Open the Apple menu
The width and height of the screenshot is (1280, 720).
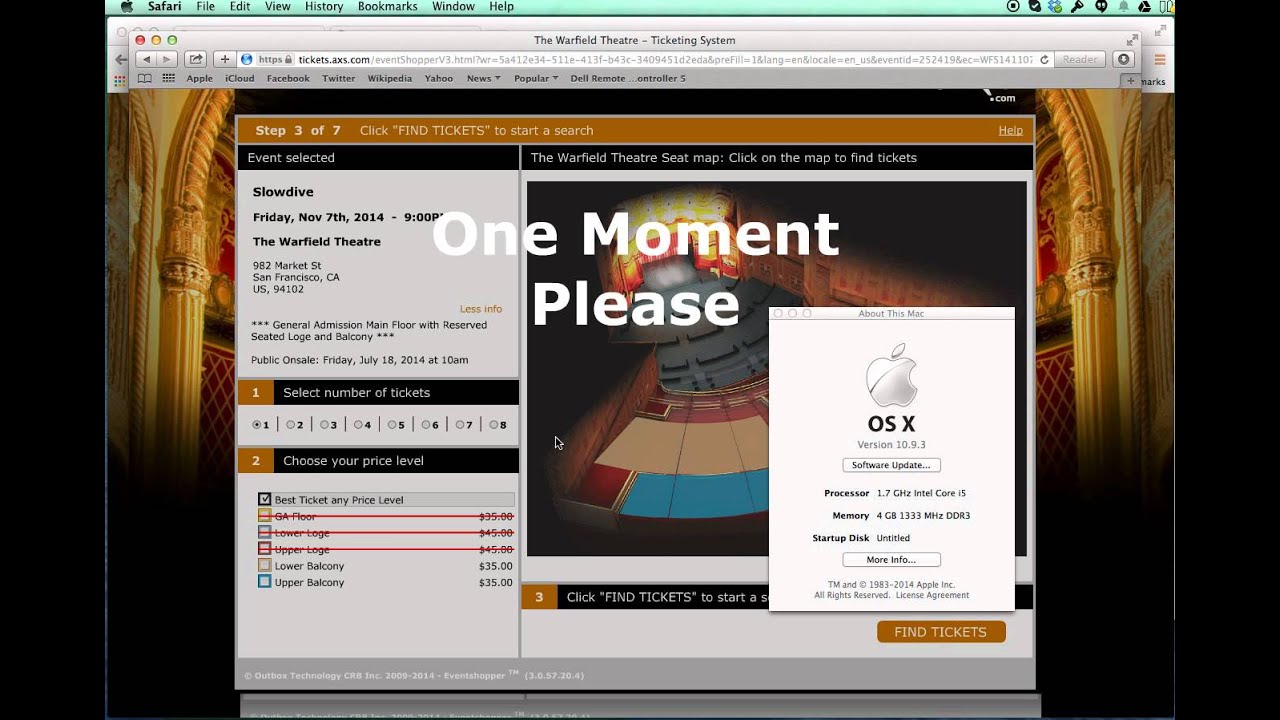(x=126, y=7)
